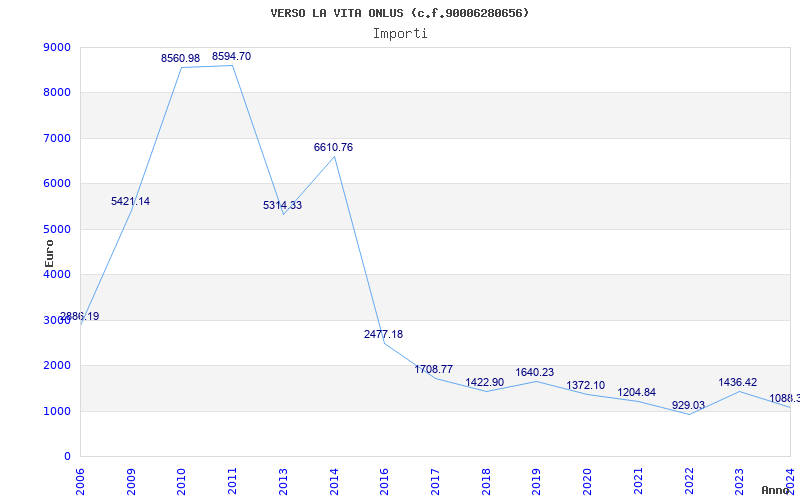Click the x-axis year 2006
The width and height of the screenshot is (800, 500).
tap(81, 482)
